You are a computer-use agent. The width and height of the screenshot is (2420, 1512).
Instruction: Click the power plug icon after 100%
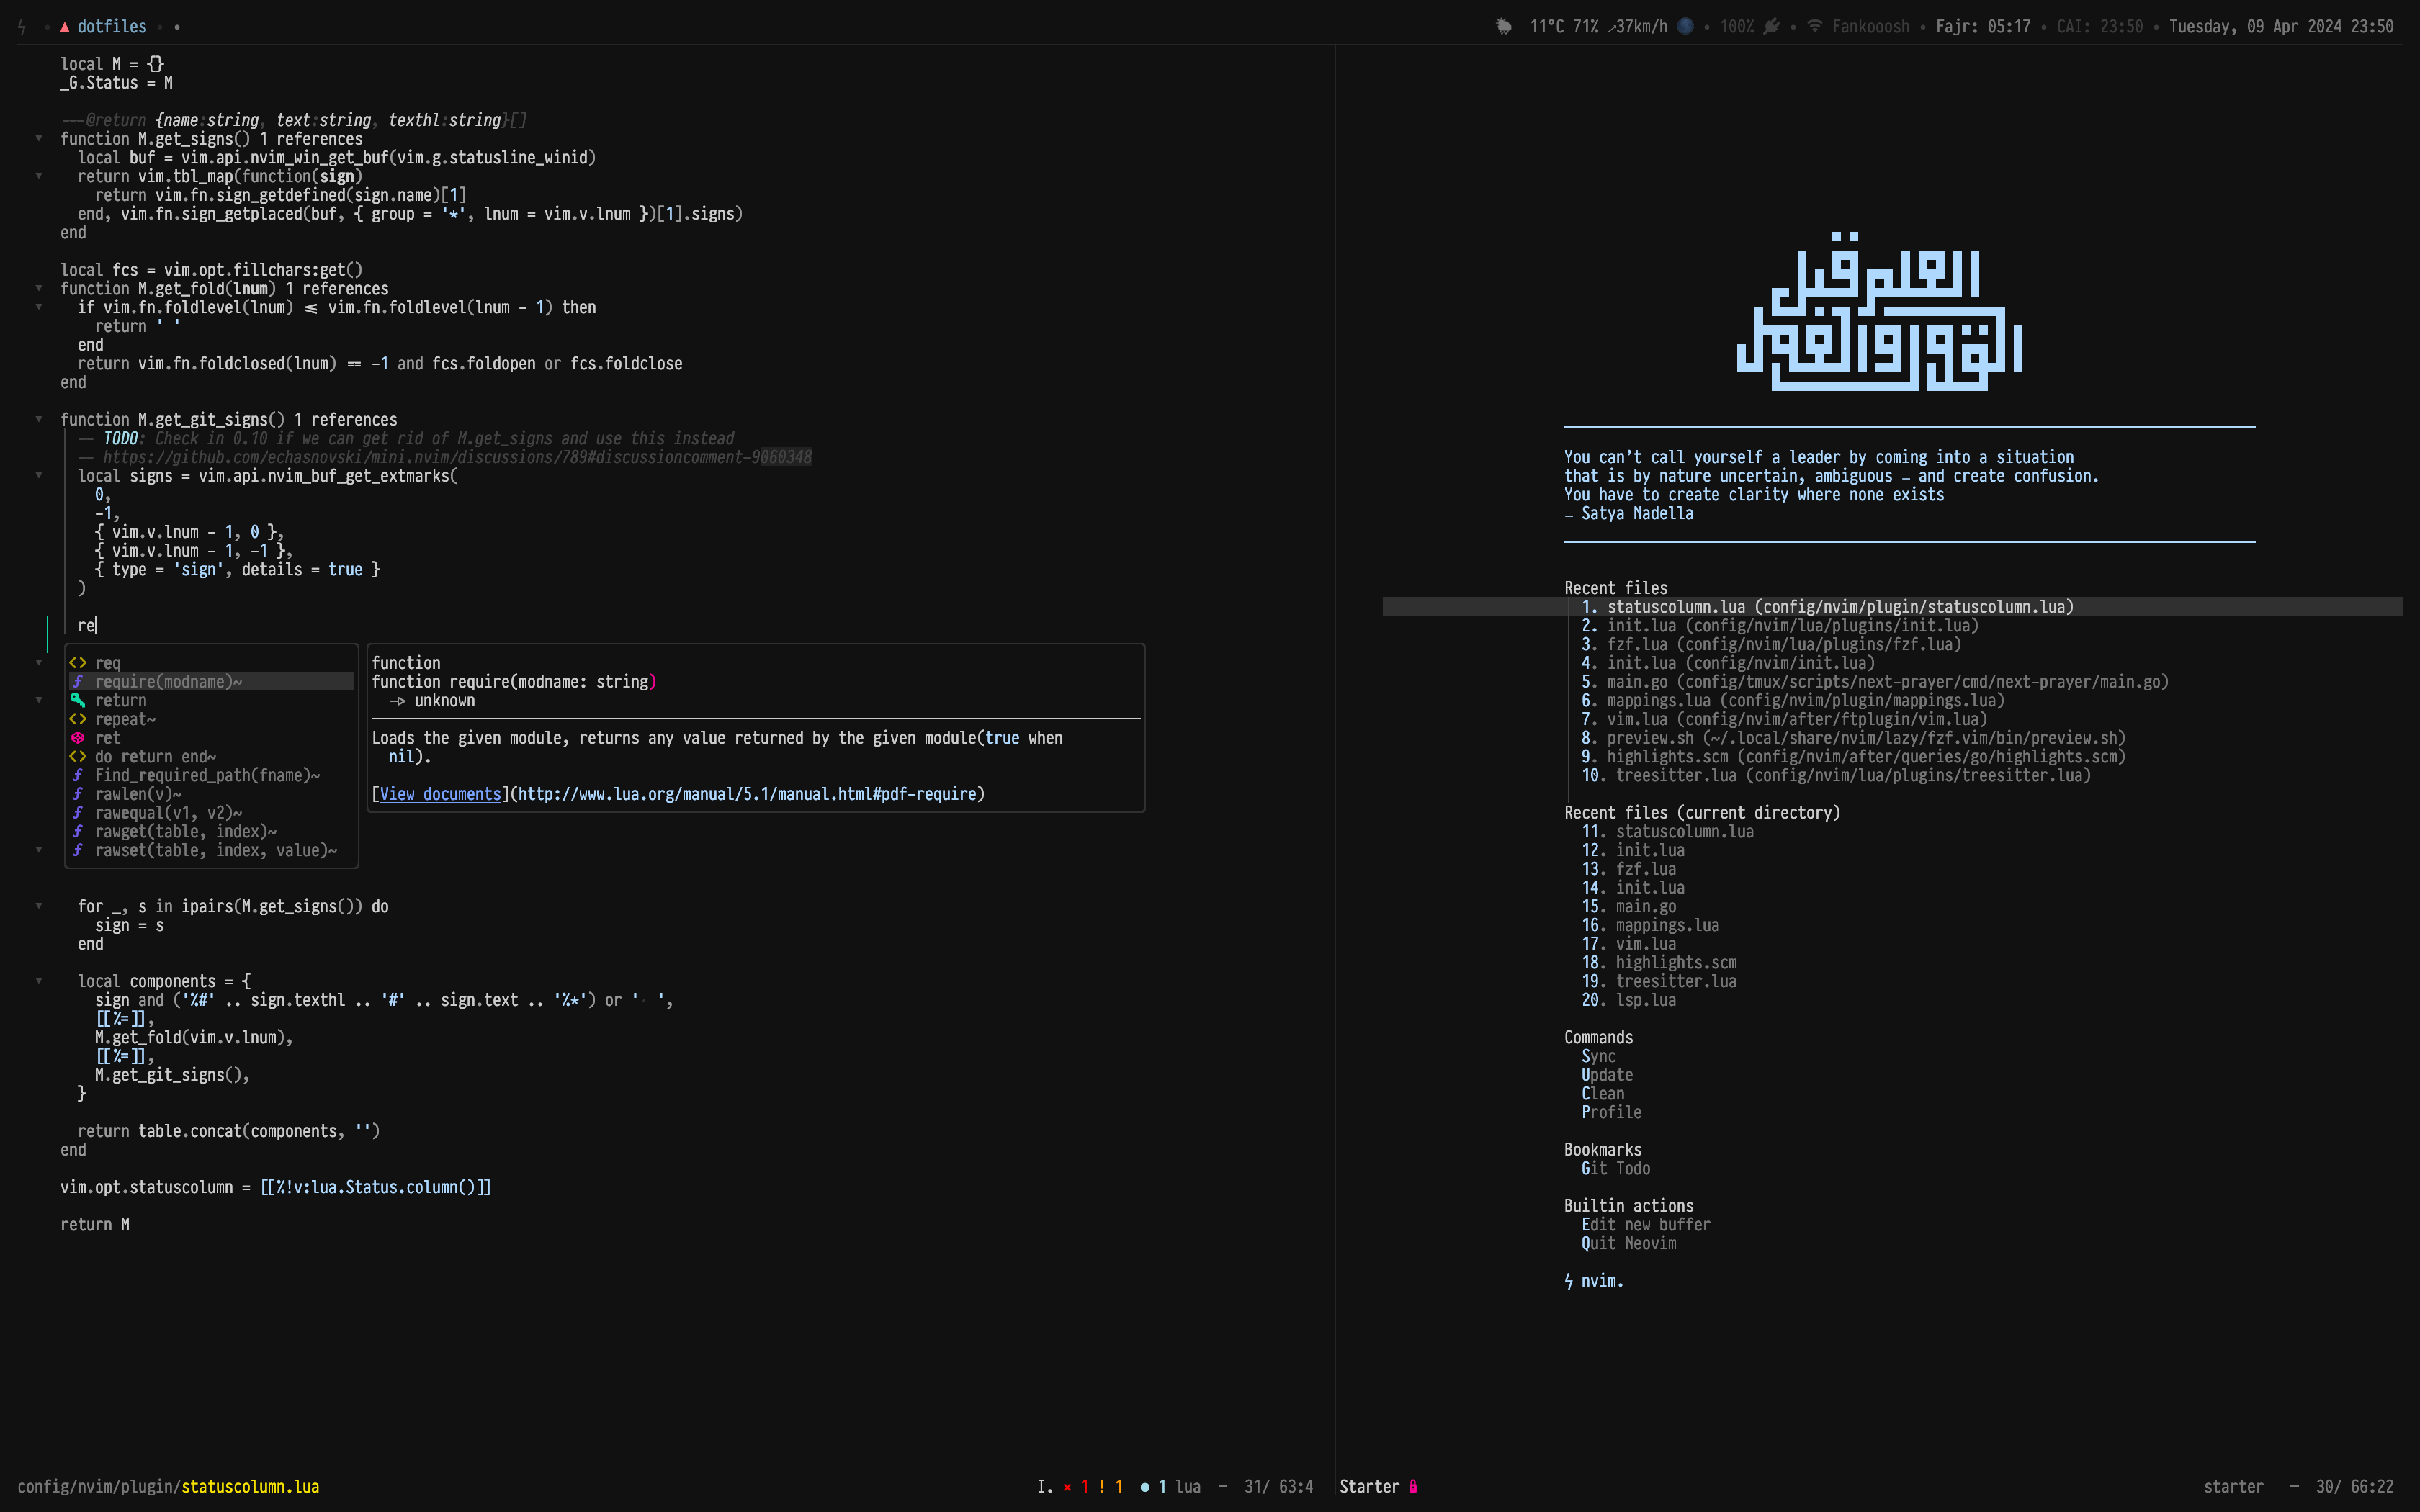(1772, 26)
